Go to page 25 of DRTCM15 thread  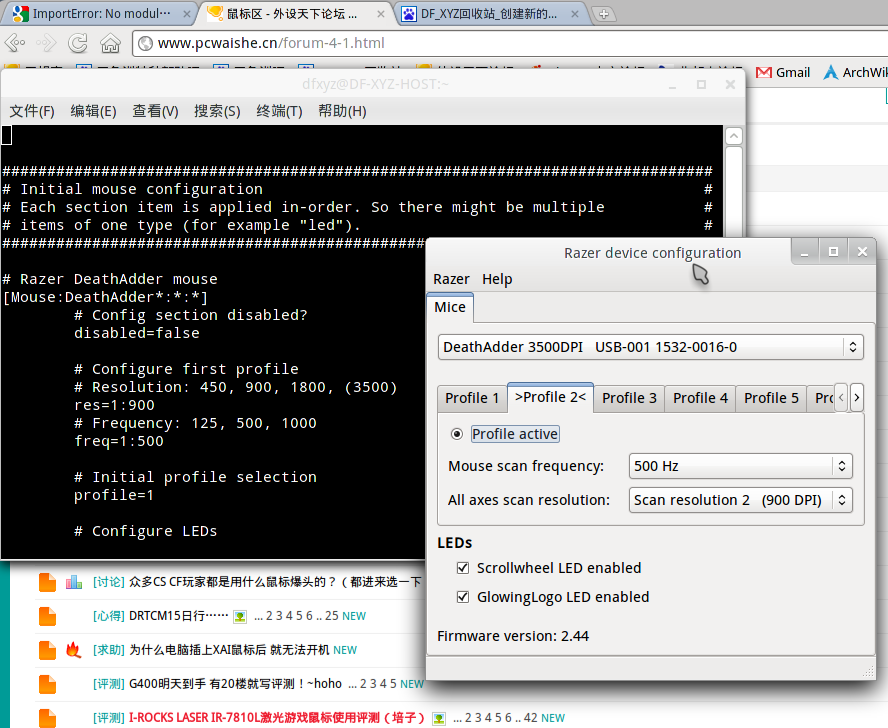332,616
